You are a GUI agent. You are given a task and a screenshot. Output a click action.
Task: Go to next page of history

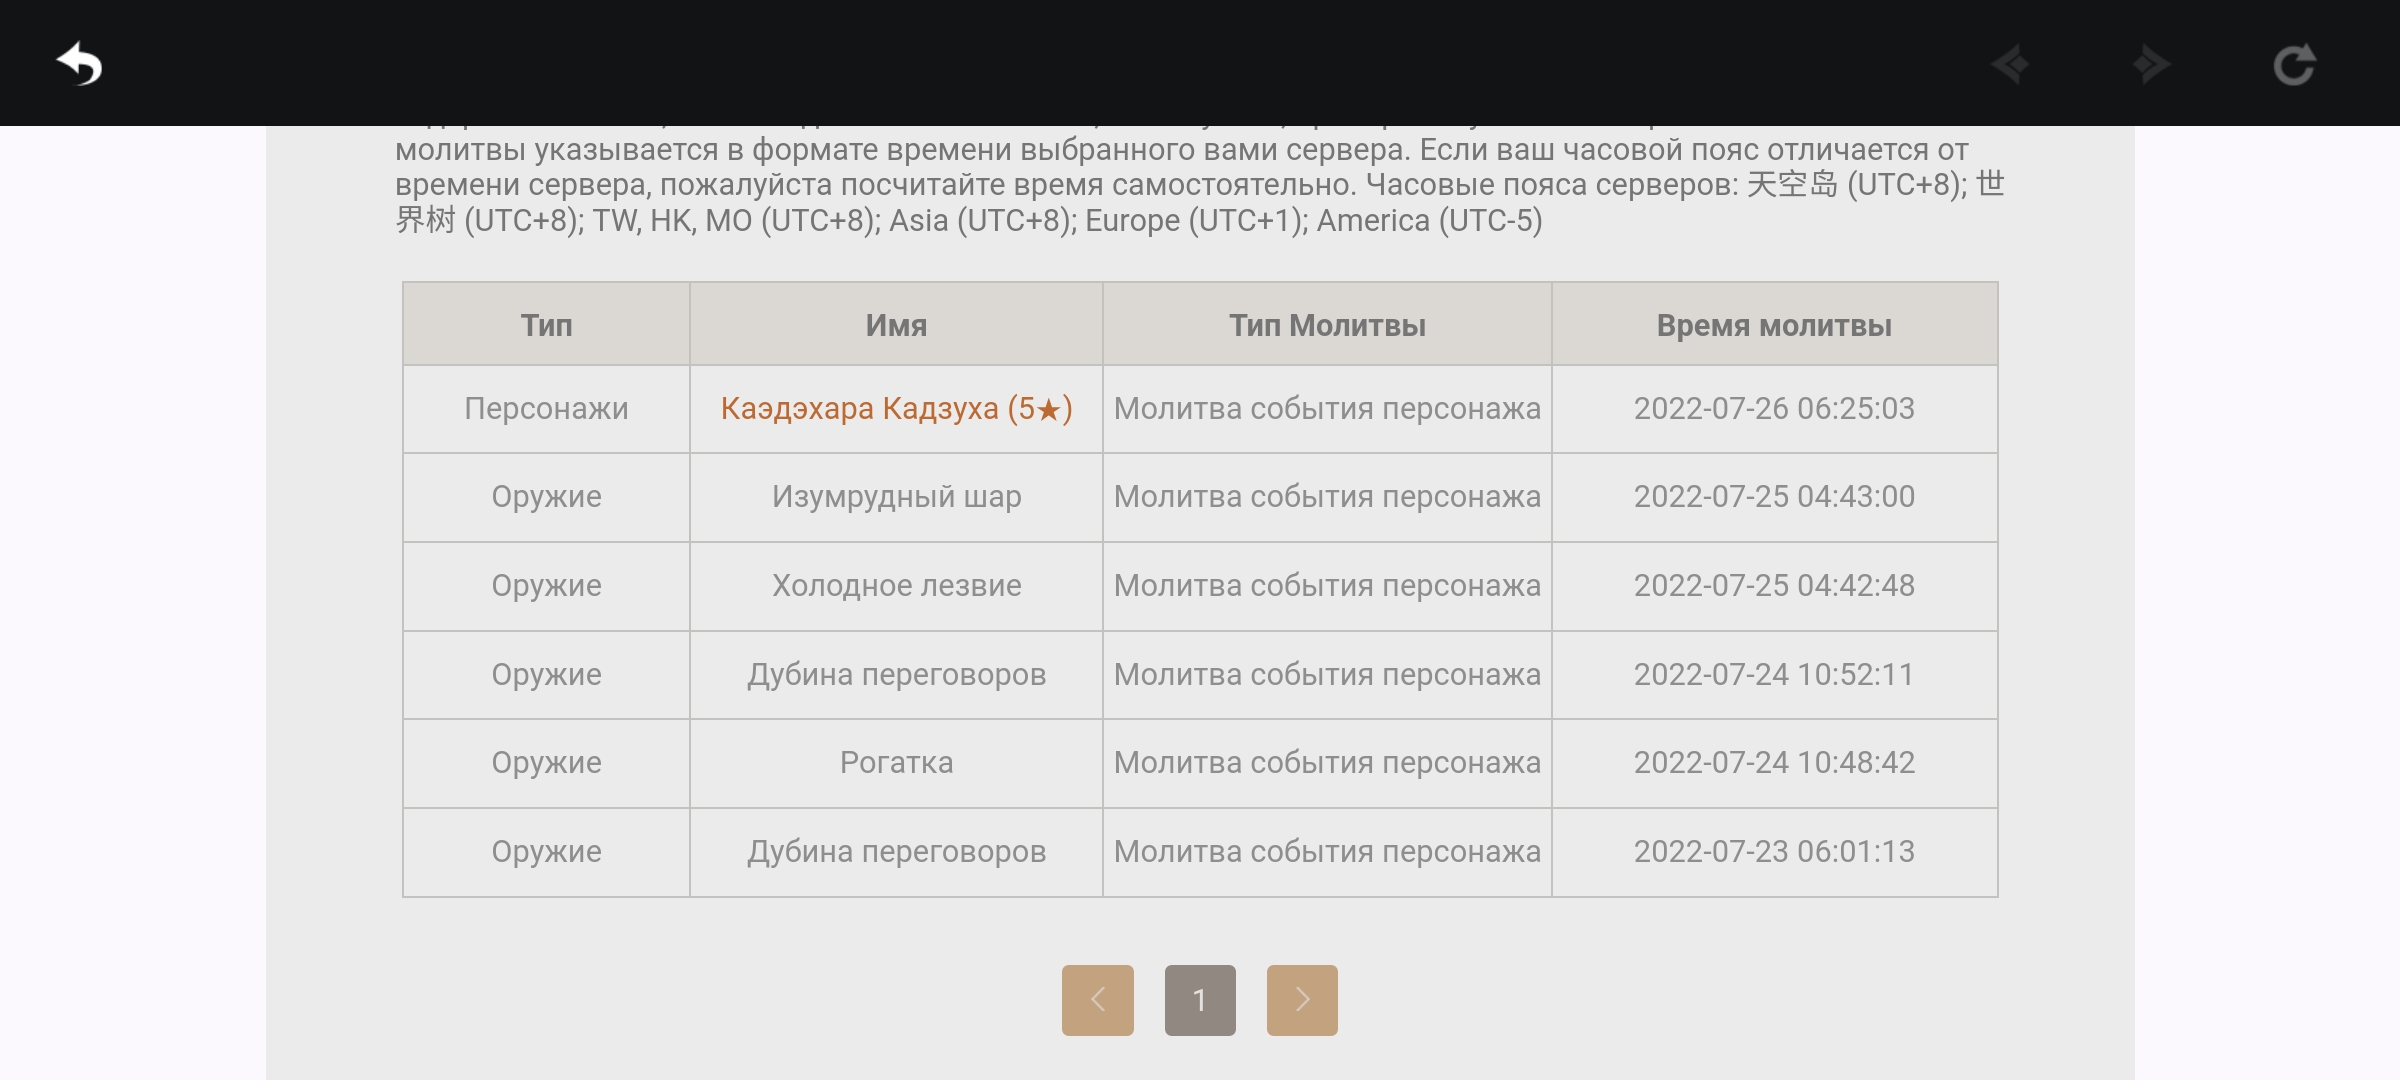click(x=1301, y=999)
